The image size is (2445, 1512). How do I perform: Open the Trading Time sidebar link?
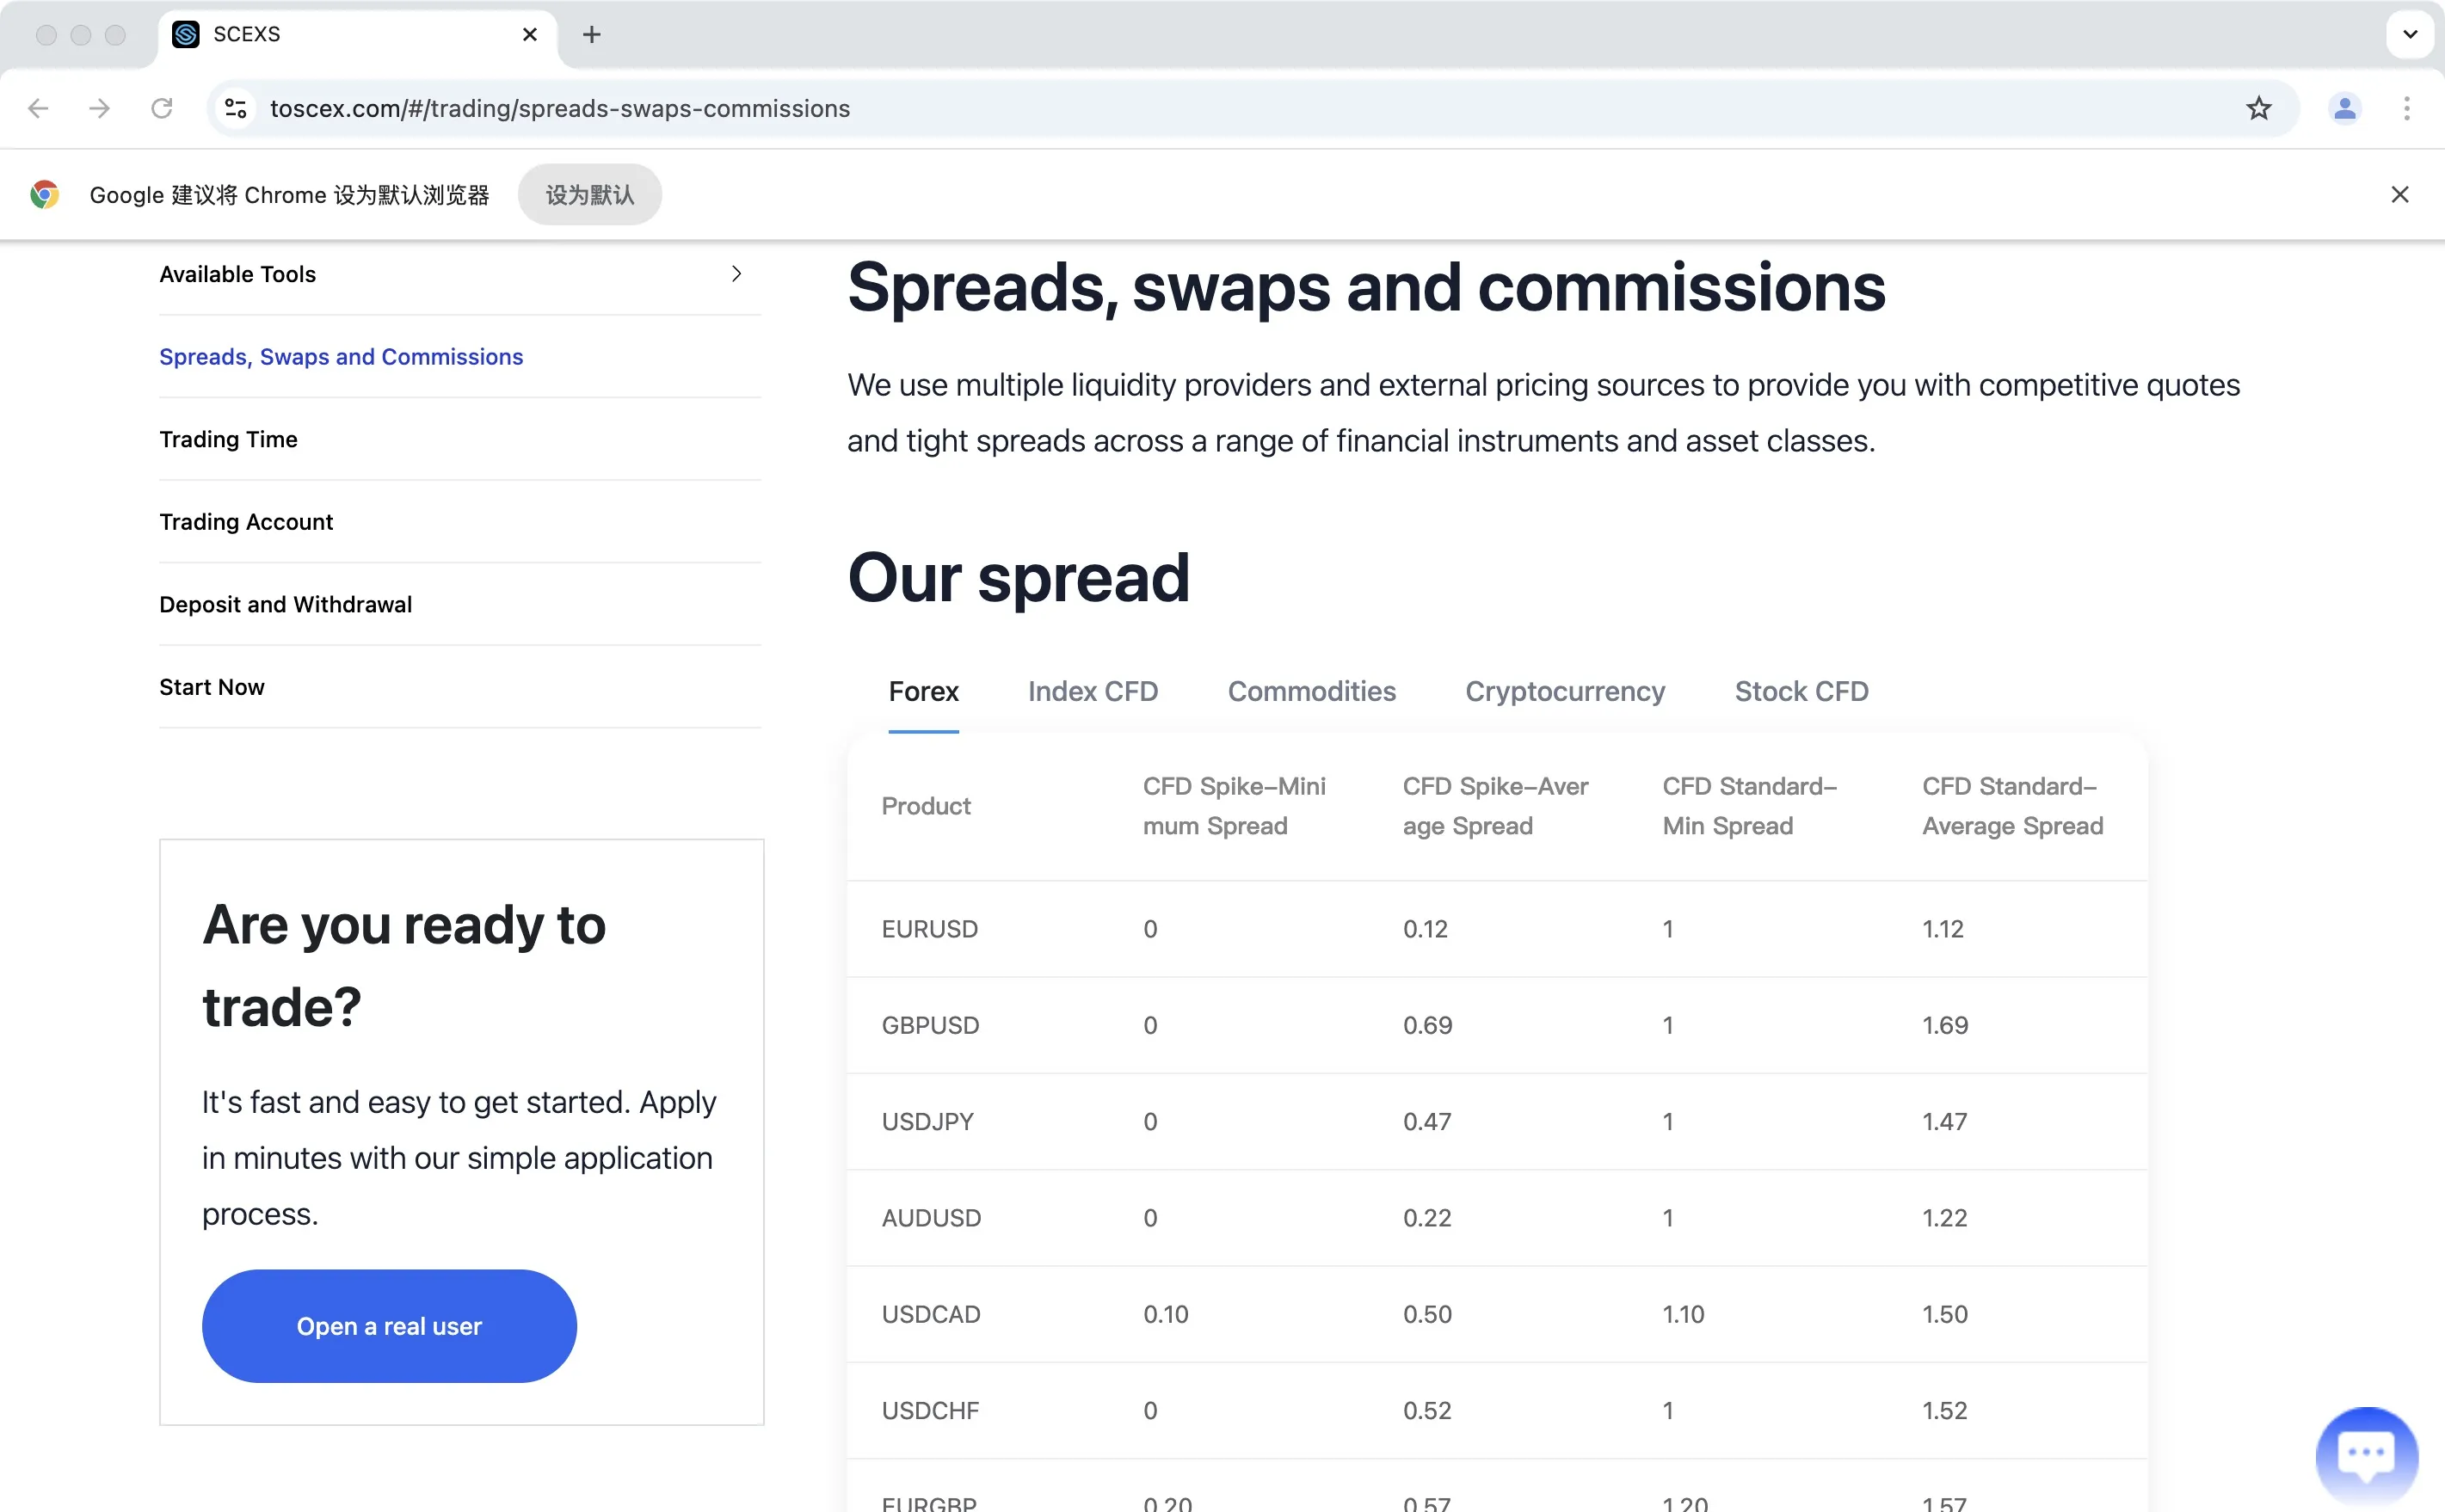tap(228, 439)
